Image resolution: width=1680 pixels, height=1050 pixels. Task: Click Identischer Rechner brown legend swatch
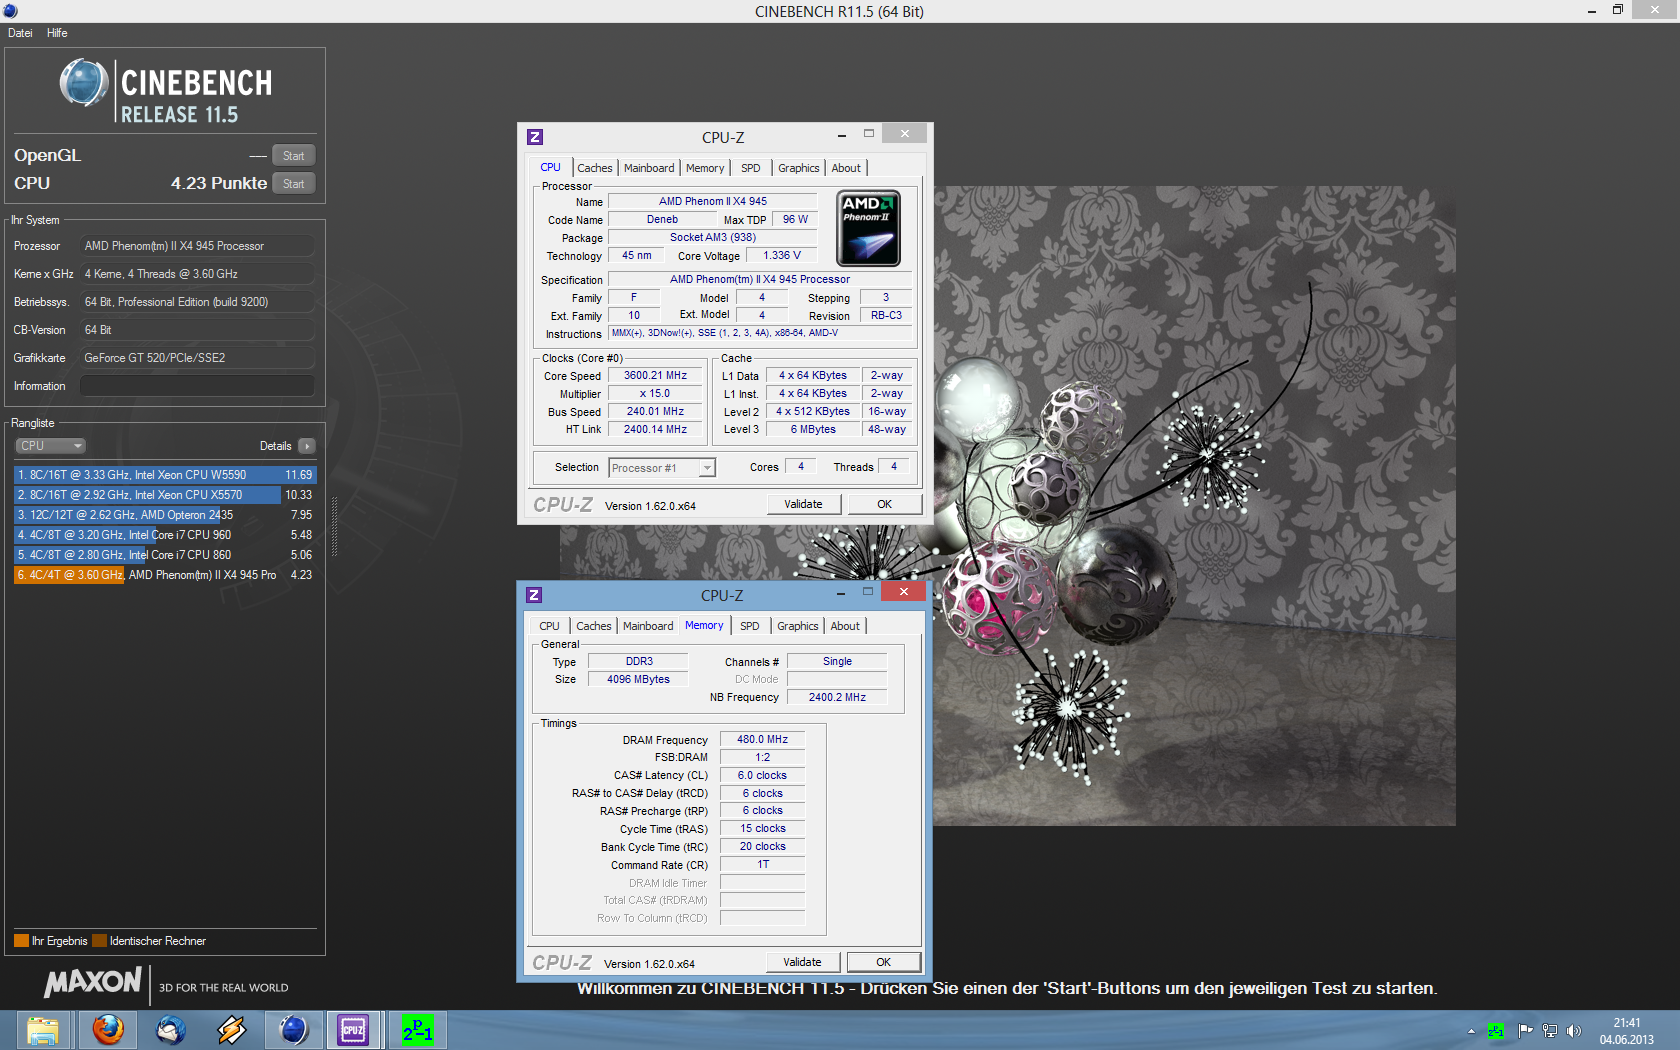coord(99,941)
